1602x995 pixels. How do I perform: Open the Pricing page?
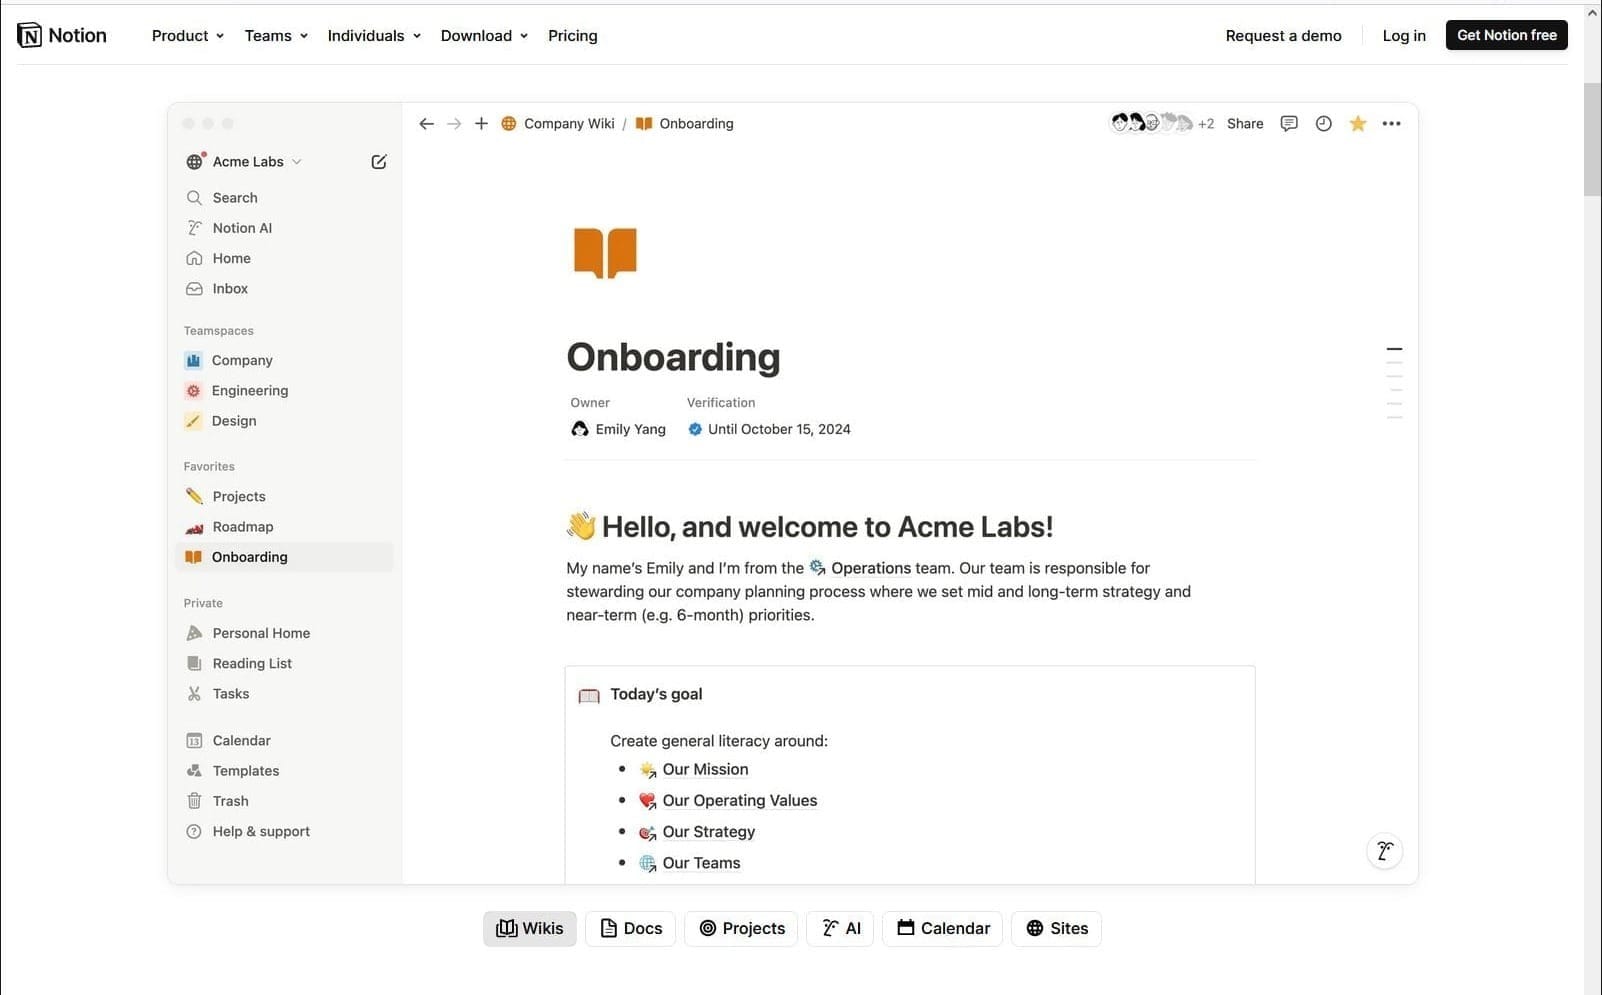click(573, 36)
